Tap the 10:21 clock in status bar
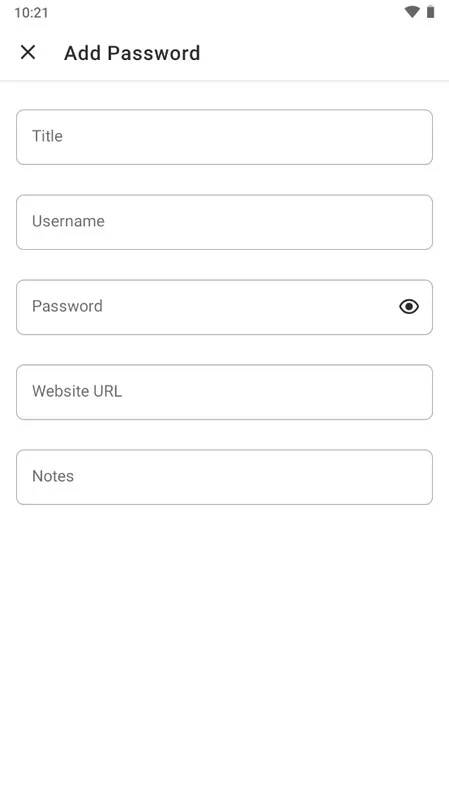The image size is (449, 800). (31, 13)
